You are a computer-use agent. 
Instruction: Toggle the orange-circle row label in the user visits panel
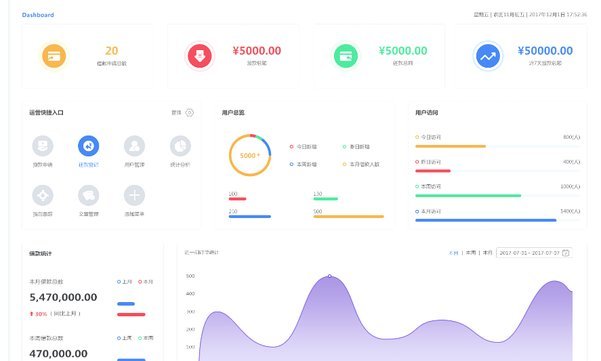pyautogui.click(x=428, y=137)
